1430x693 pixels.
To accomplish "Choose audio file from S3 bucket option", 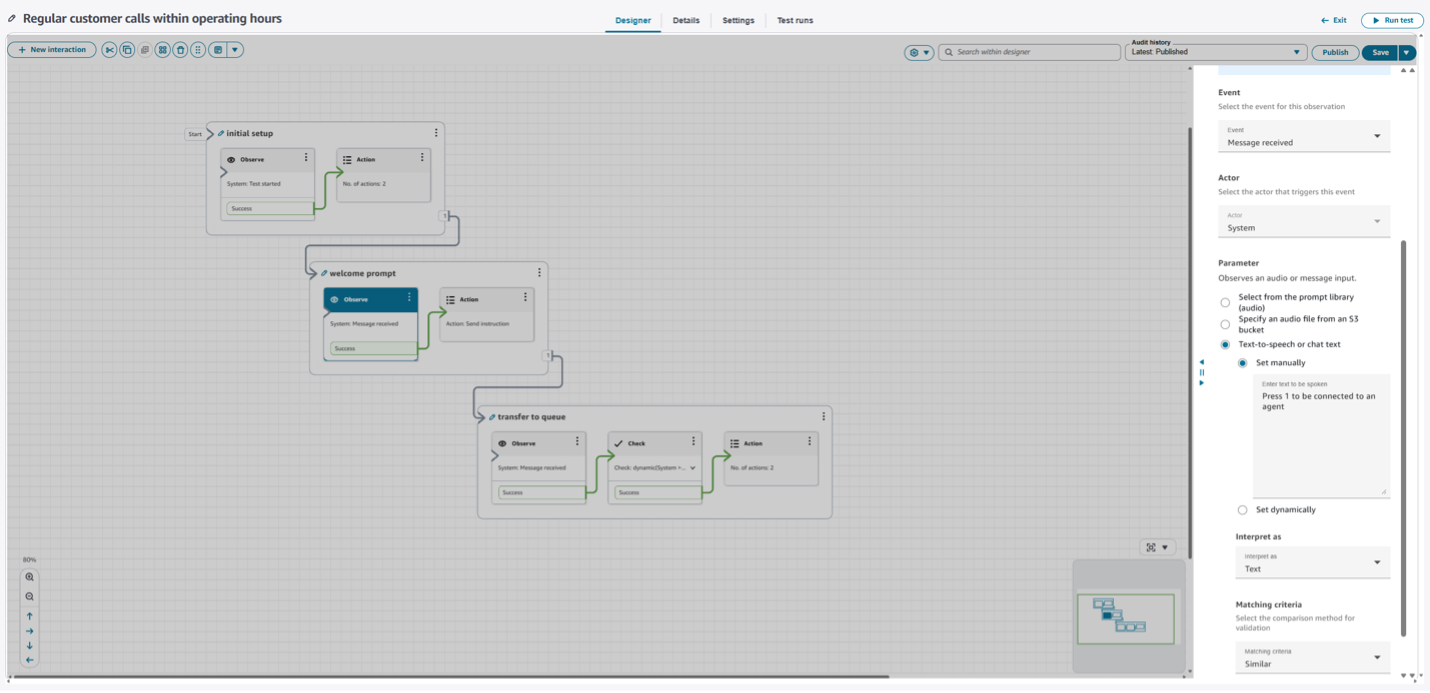I will pos(1225,324).
